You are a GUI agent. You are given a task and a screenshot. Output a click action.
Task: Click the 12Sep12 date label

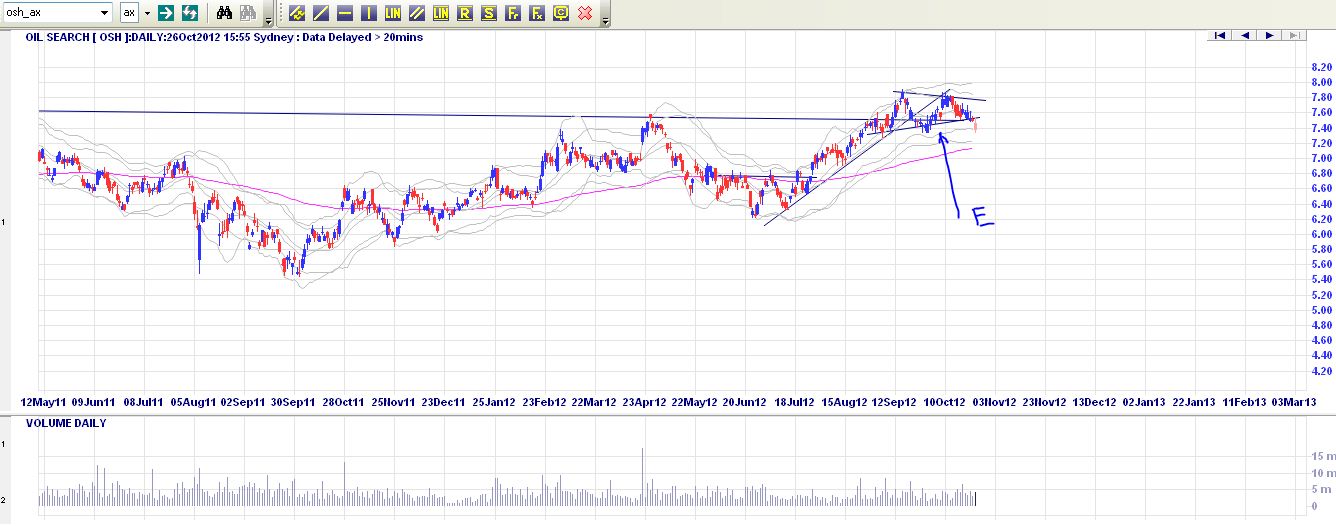click(894, 402)
